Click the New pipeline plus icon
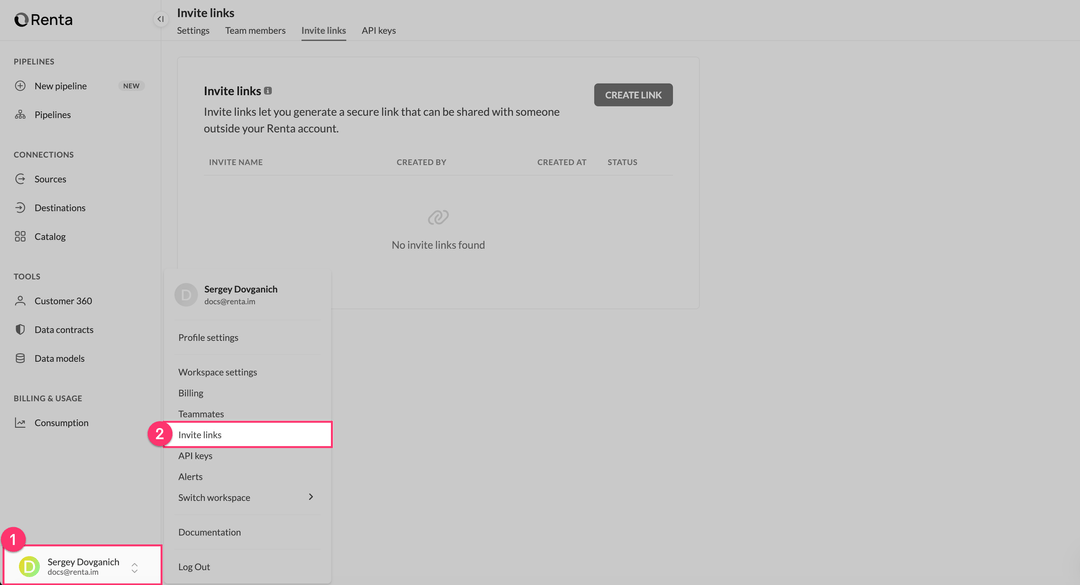This screenshot has width=1080, height=585. tap(20, 85)
